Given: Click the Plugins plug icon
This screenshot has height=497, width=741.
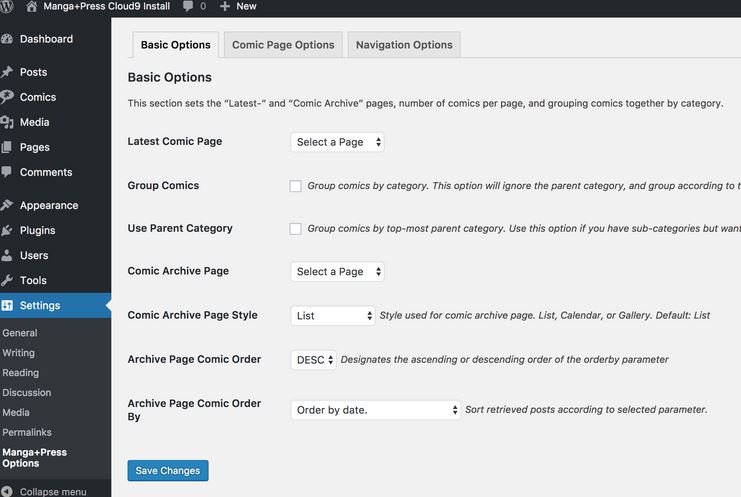Looking at the screenshot, I should tap(7, 231).
